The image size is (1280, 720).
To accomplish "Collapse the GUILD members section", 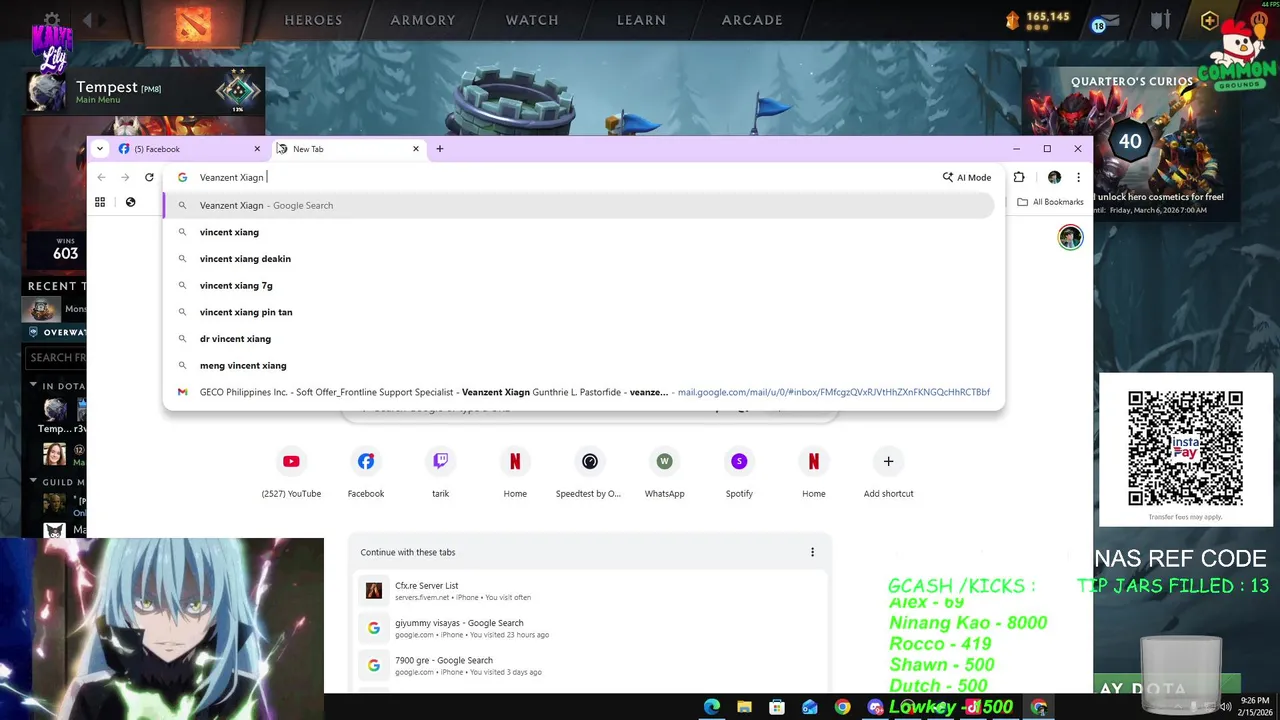I will [33, 482].
